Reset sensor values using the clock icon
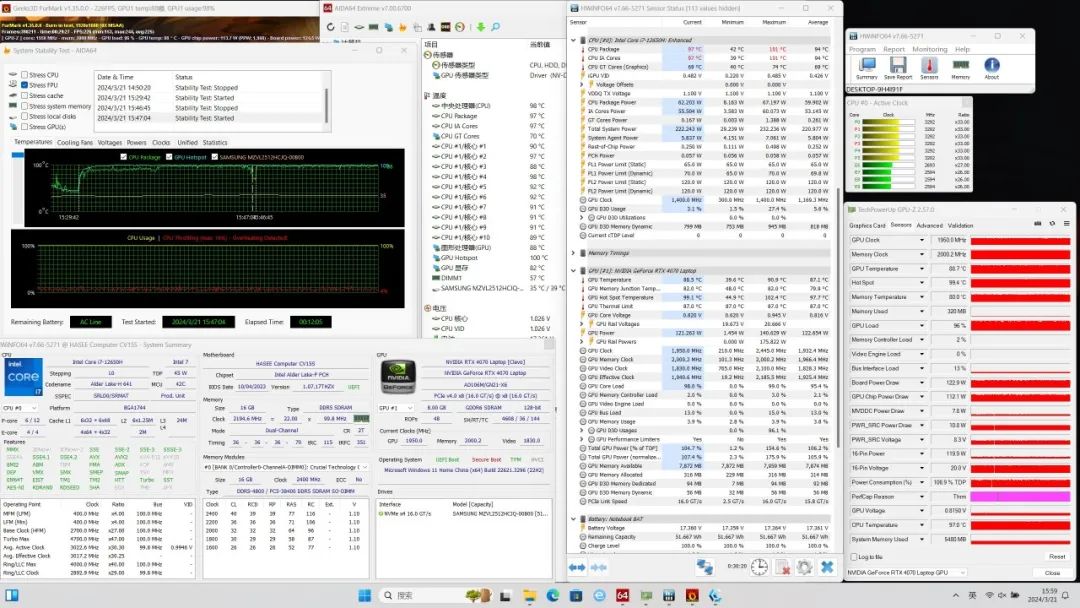1080x608 pixels. pyautogui.click(x=760, y=567)
